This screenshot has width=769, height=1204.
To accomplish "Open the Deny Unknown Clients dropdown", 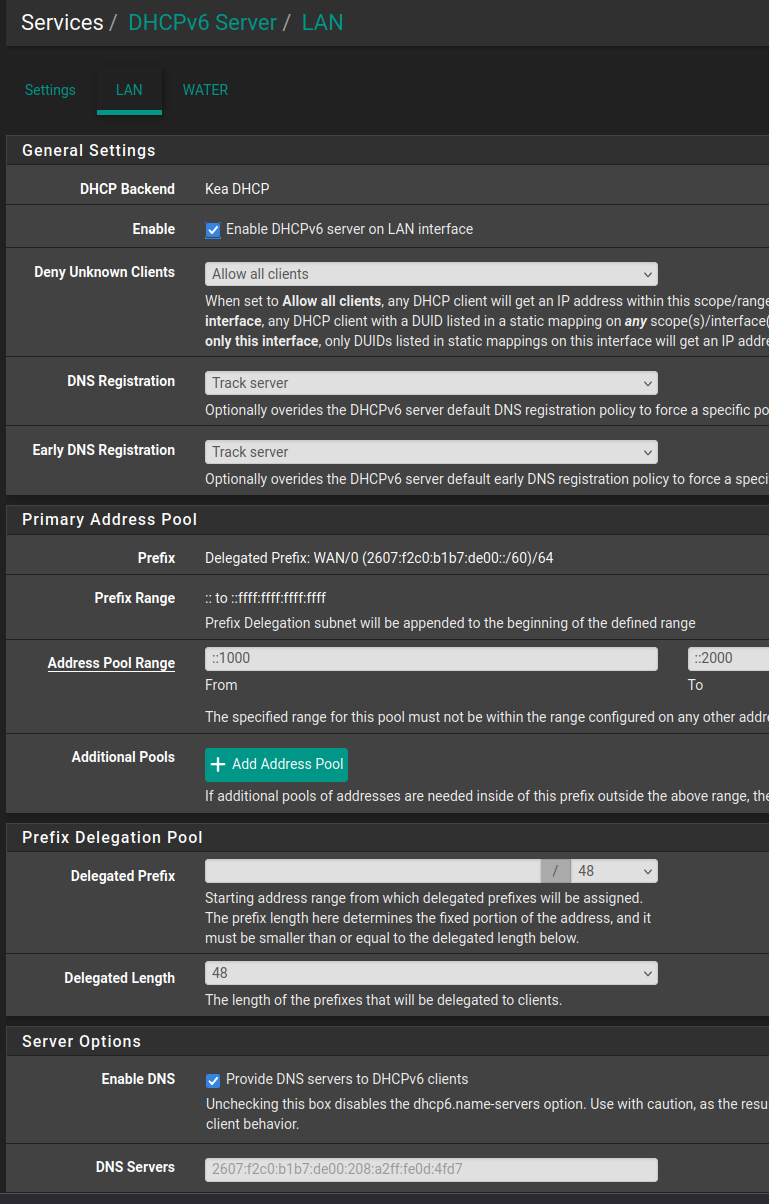I will 431,274.
